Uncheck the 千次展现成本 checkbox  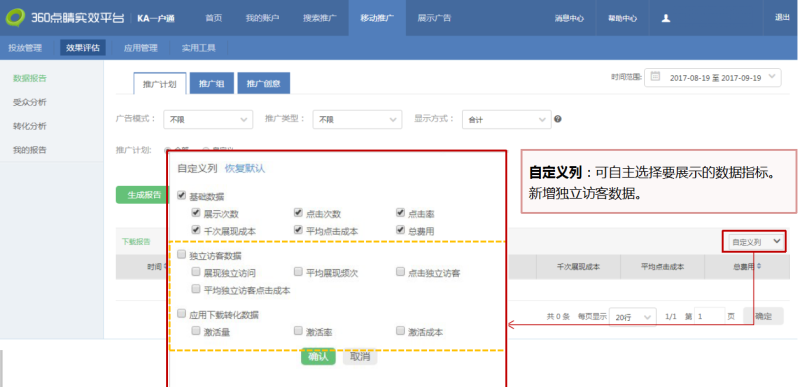pos(195,229)
